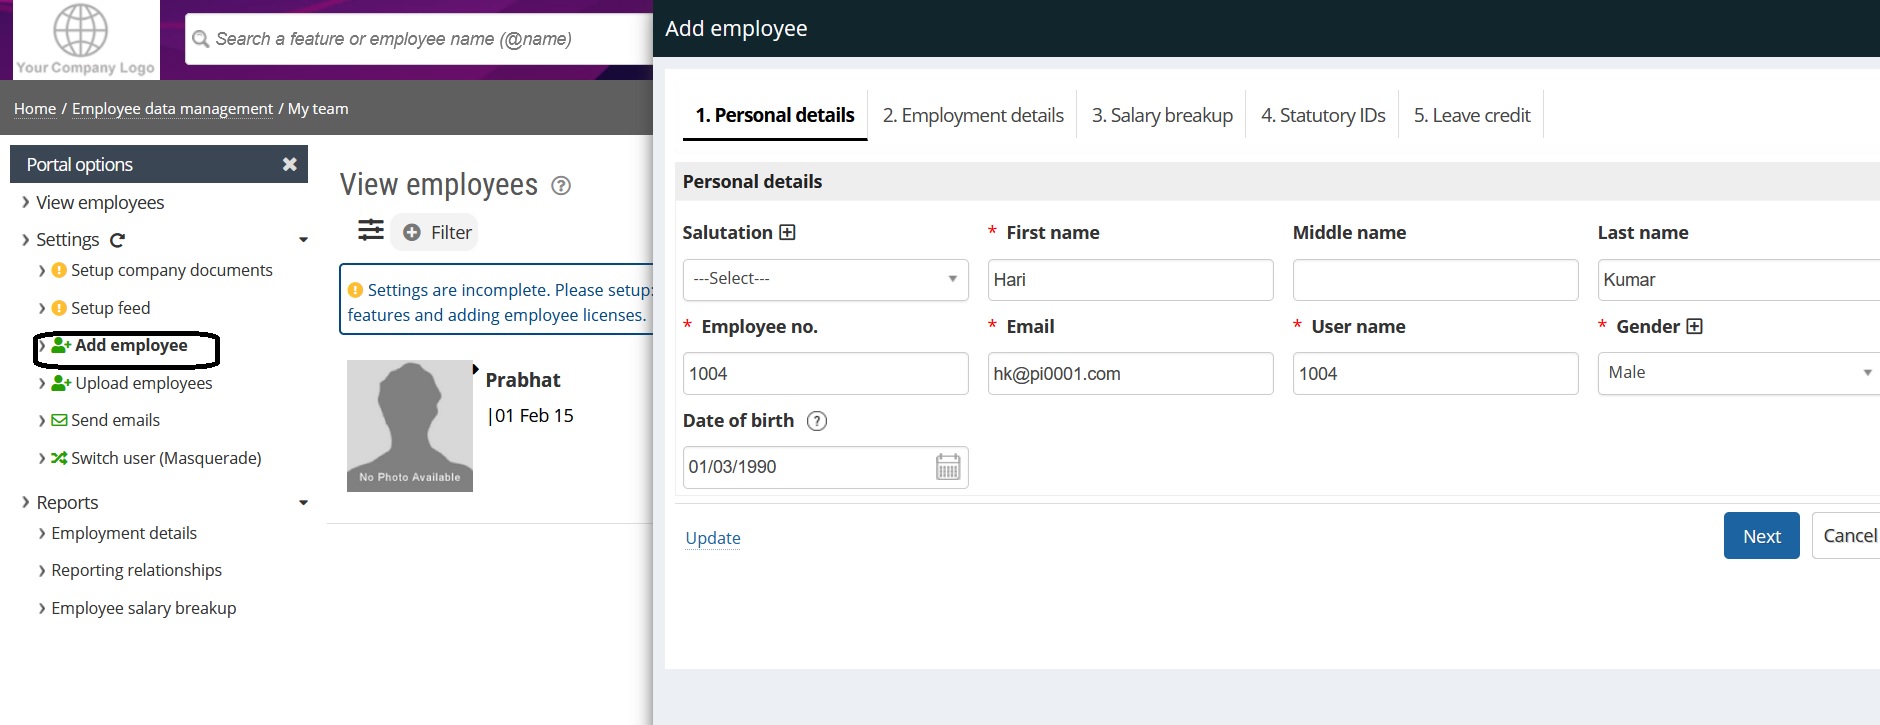Open View employees in Portal options
The image size is (1880, 725).
pyautogui.click(x=100, y=202)
